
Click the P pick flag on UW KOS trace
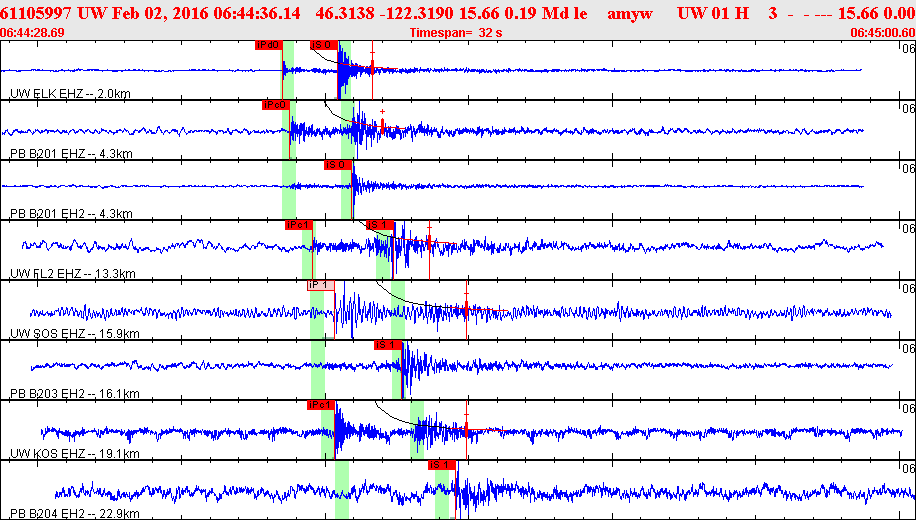[320, 405]
